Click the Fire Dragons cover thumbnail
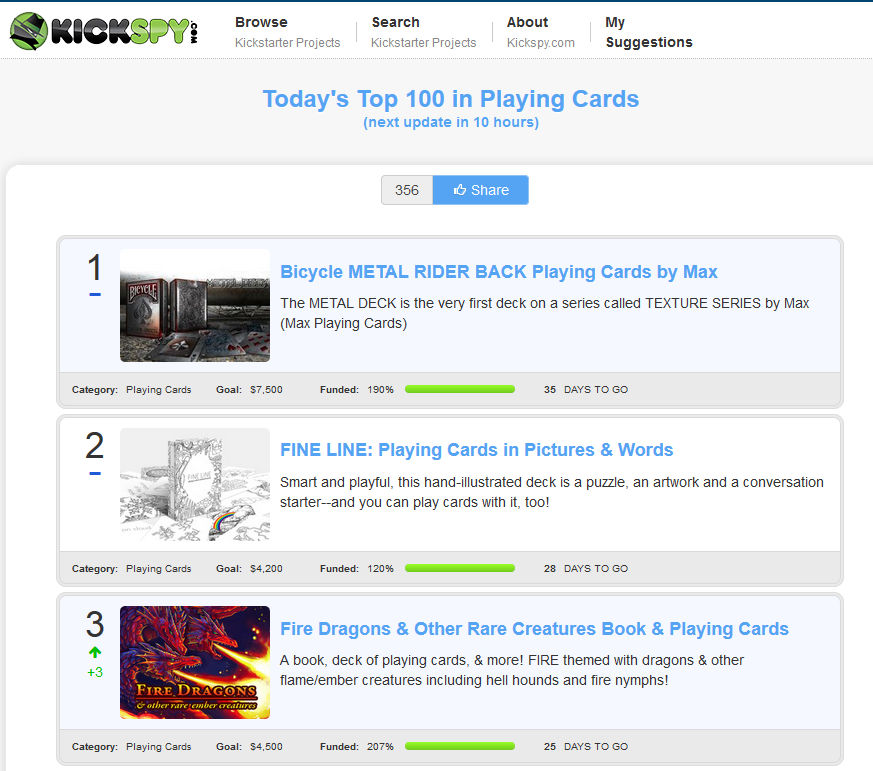This screenshot has height=771, width=873. (x=195, y=662)
